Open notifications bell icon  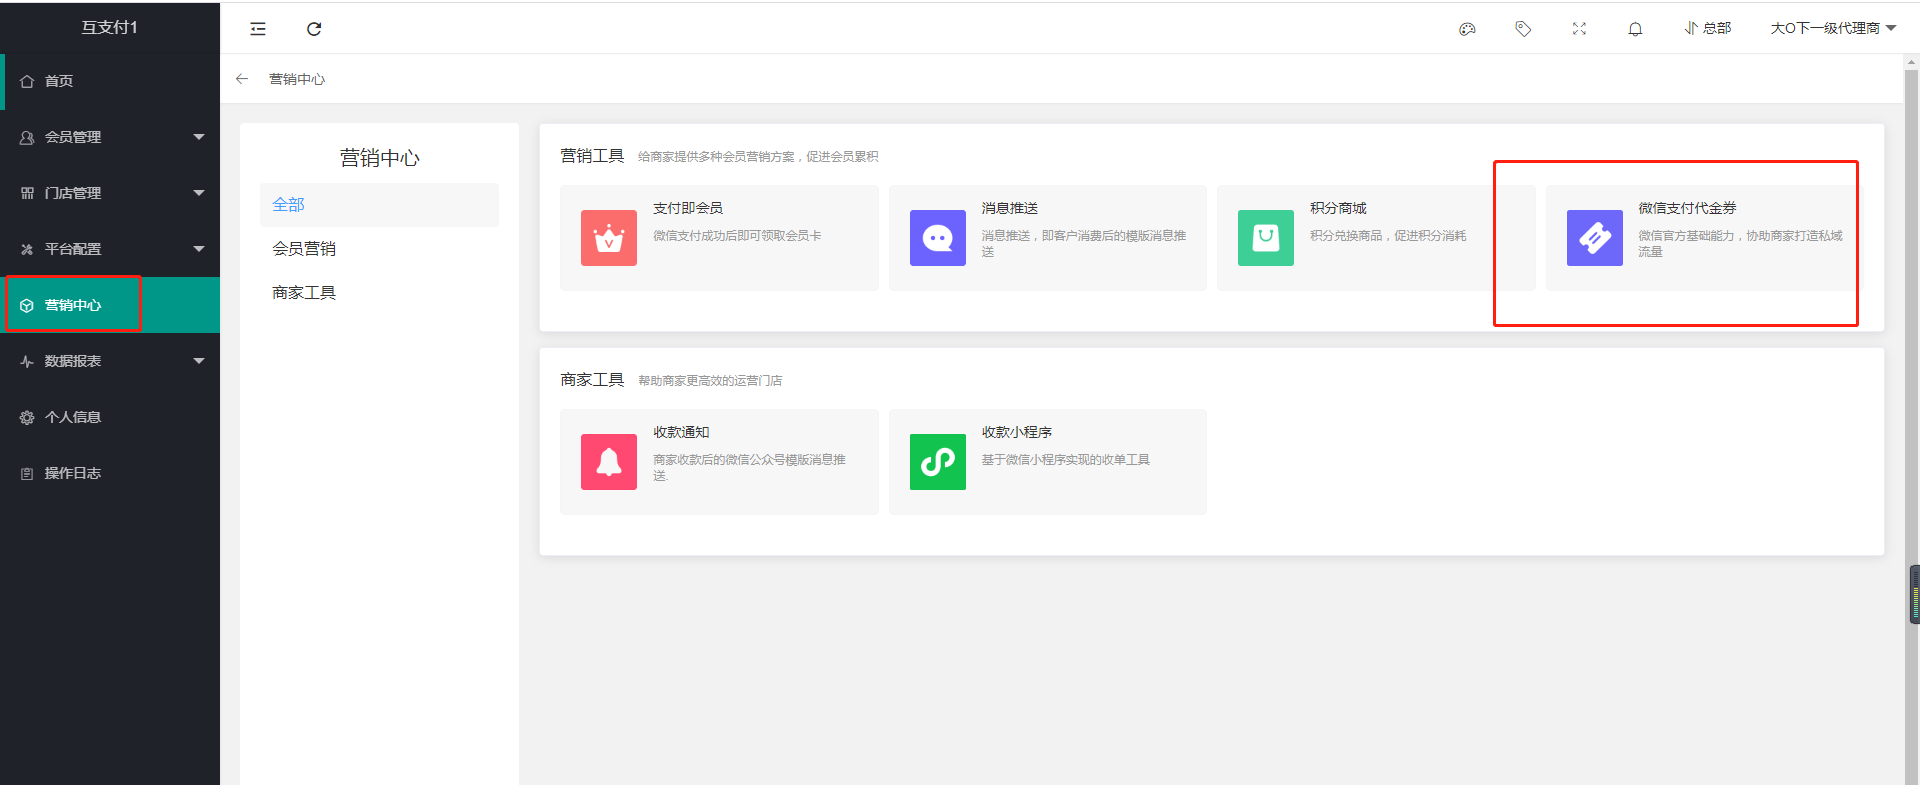coord(1635,29)
